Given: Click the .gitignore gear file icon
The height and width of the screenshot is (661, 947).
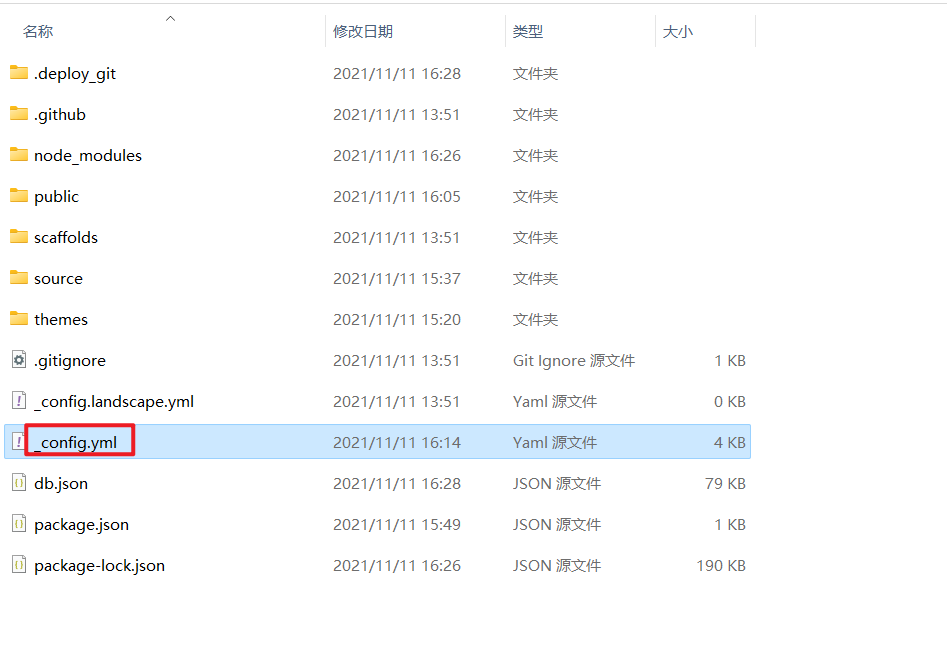Looking at the screenshot, I should (x=19, y=360).
